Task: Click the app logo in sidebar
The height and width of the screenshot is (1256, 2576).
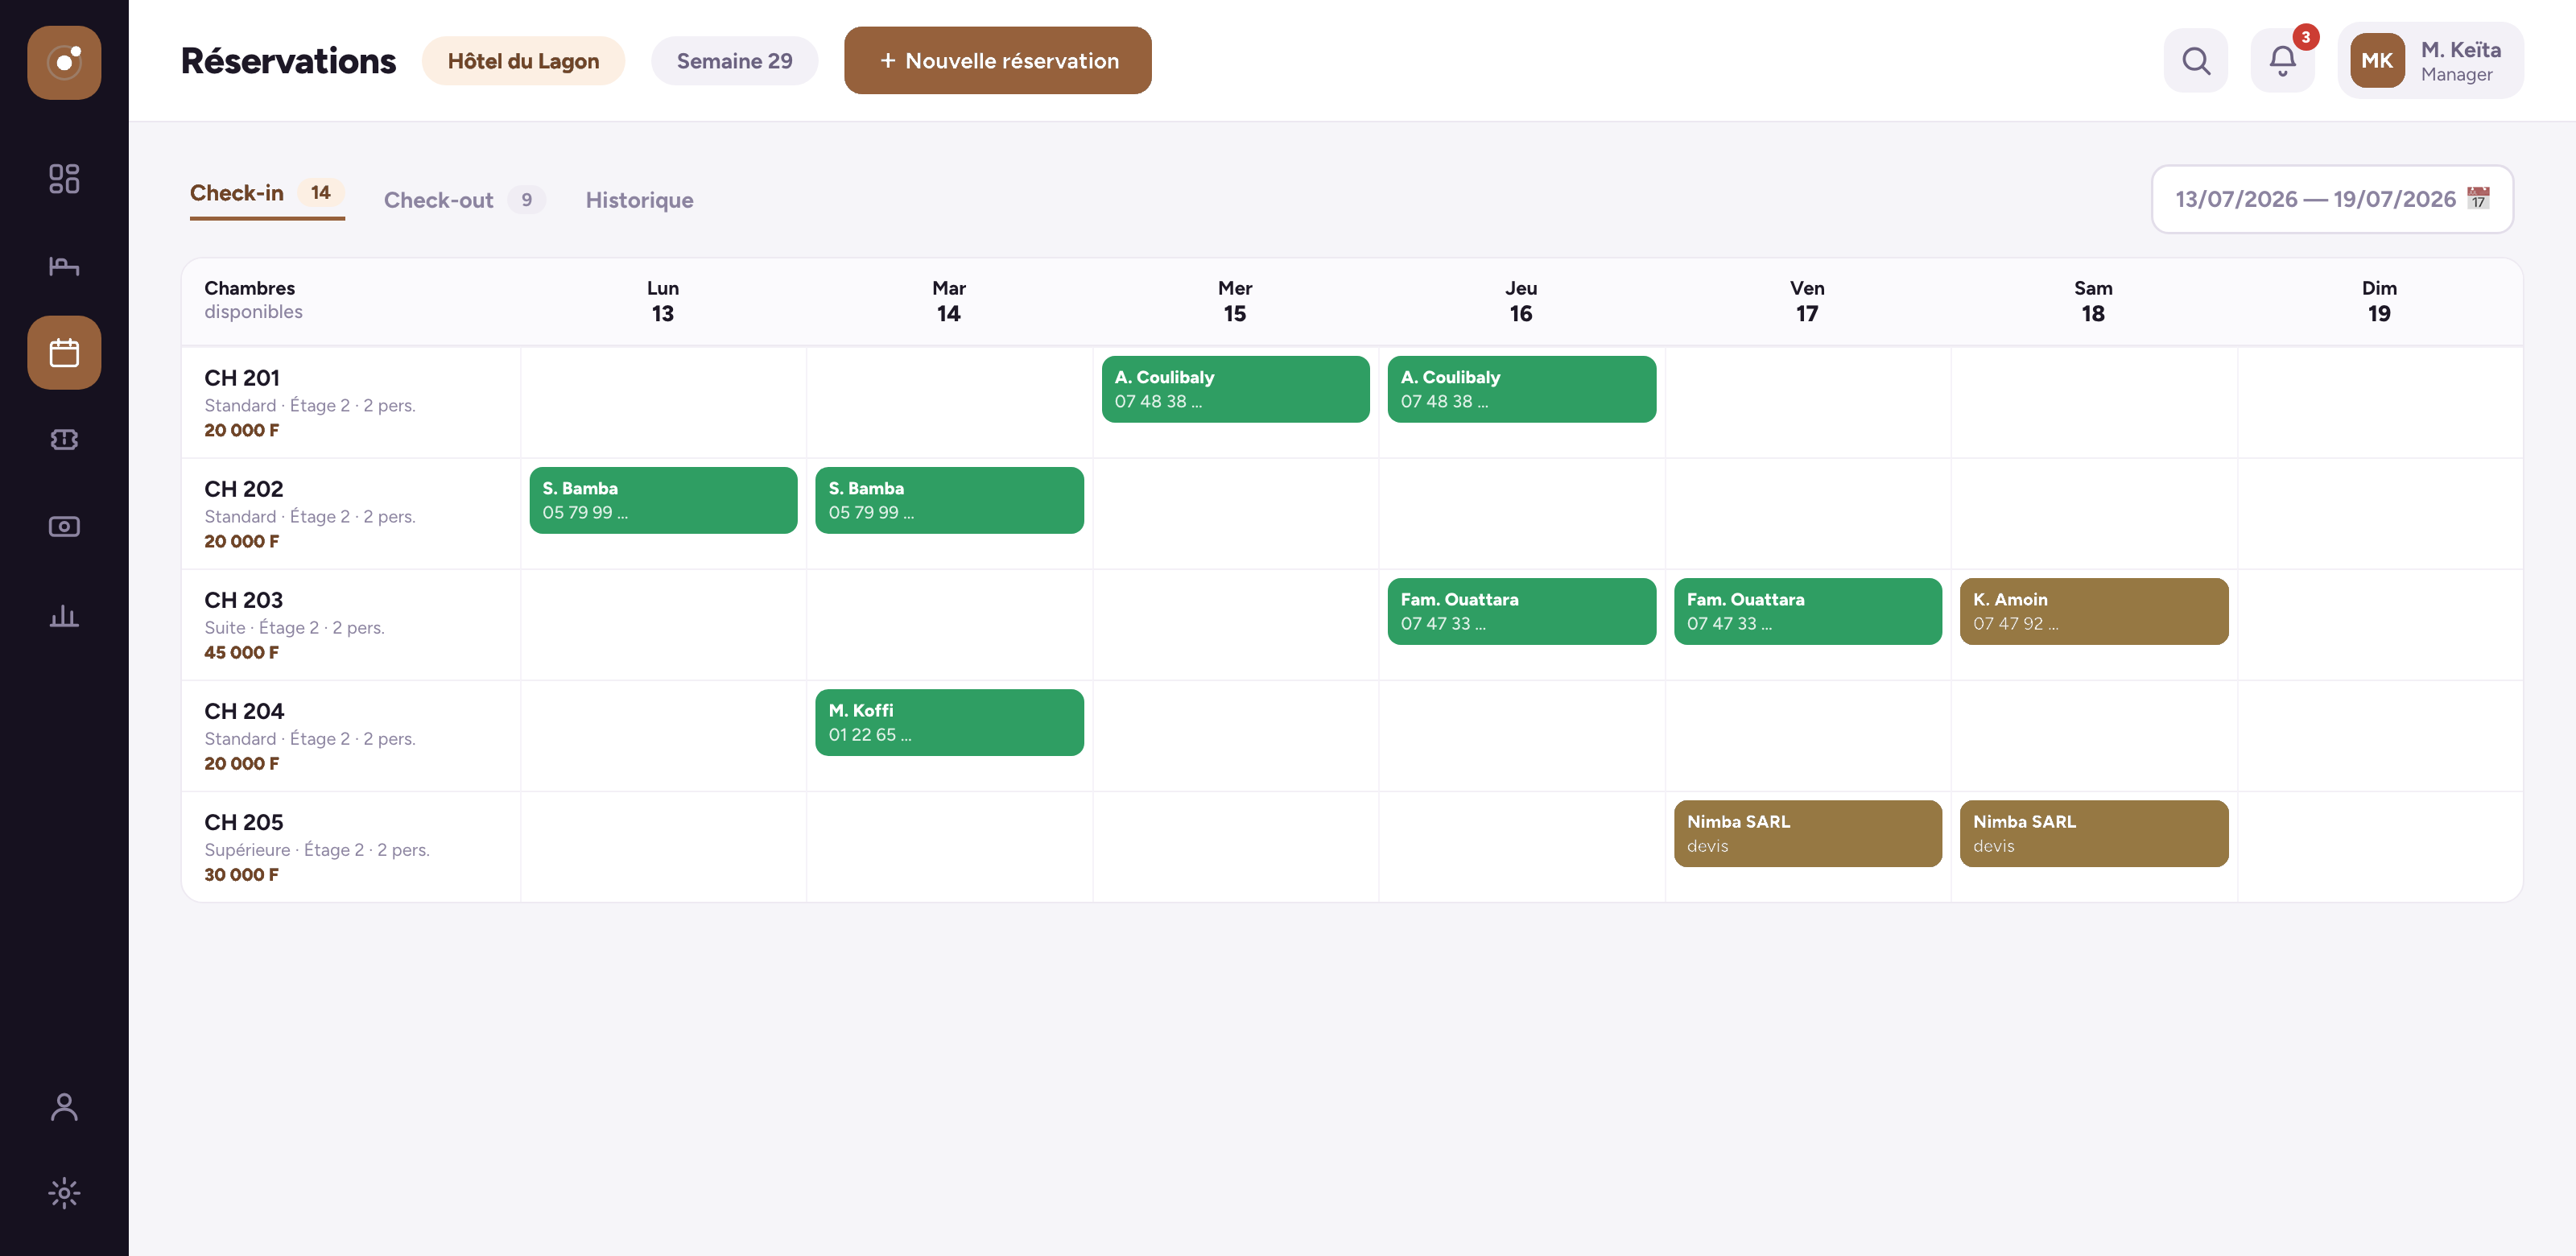Action: pyautogui.click(x=64, y=62)
